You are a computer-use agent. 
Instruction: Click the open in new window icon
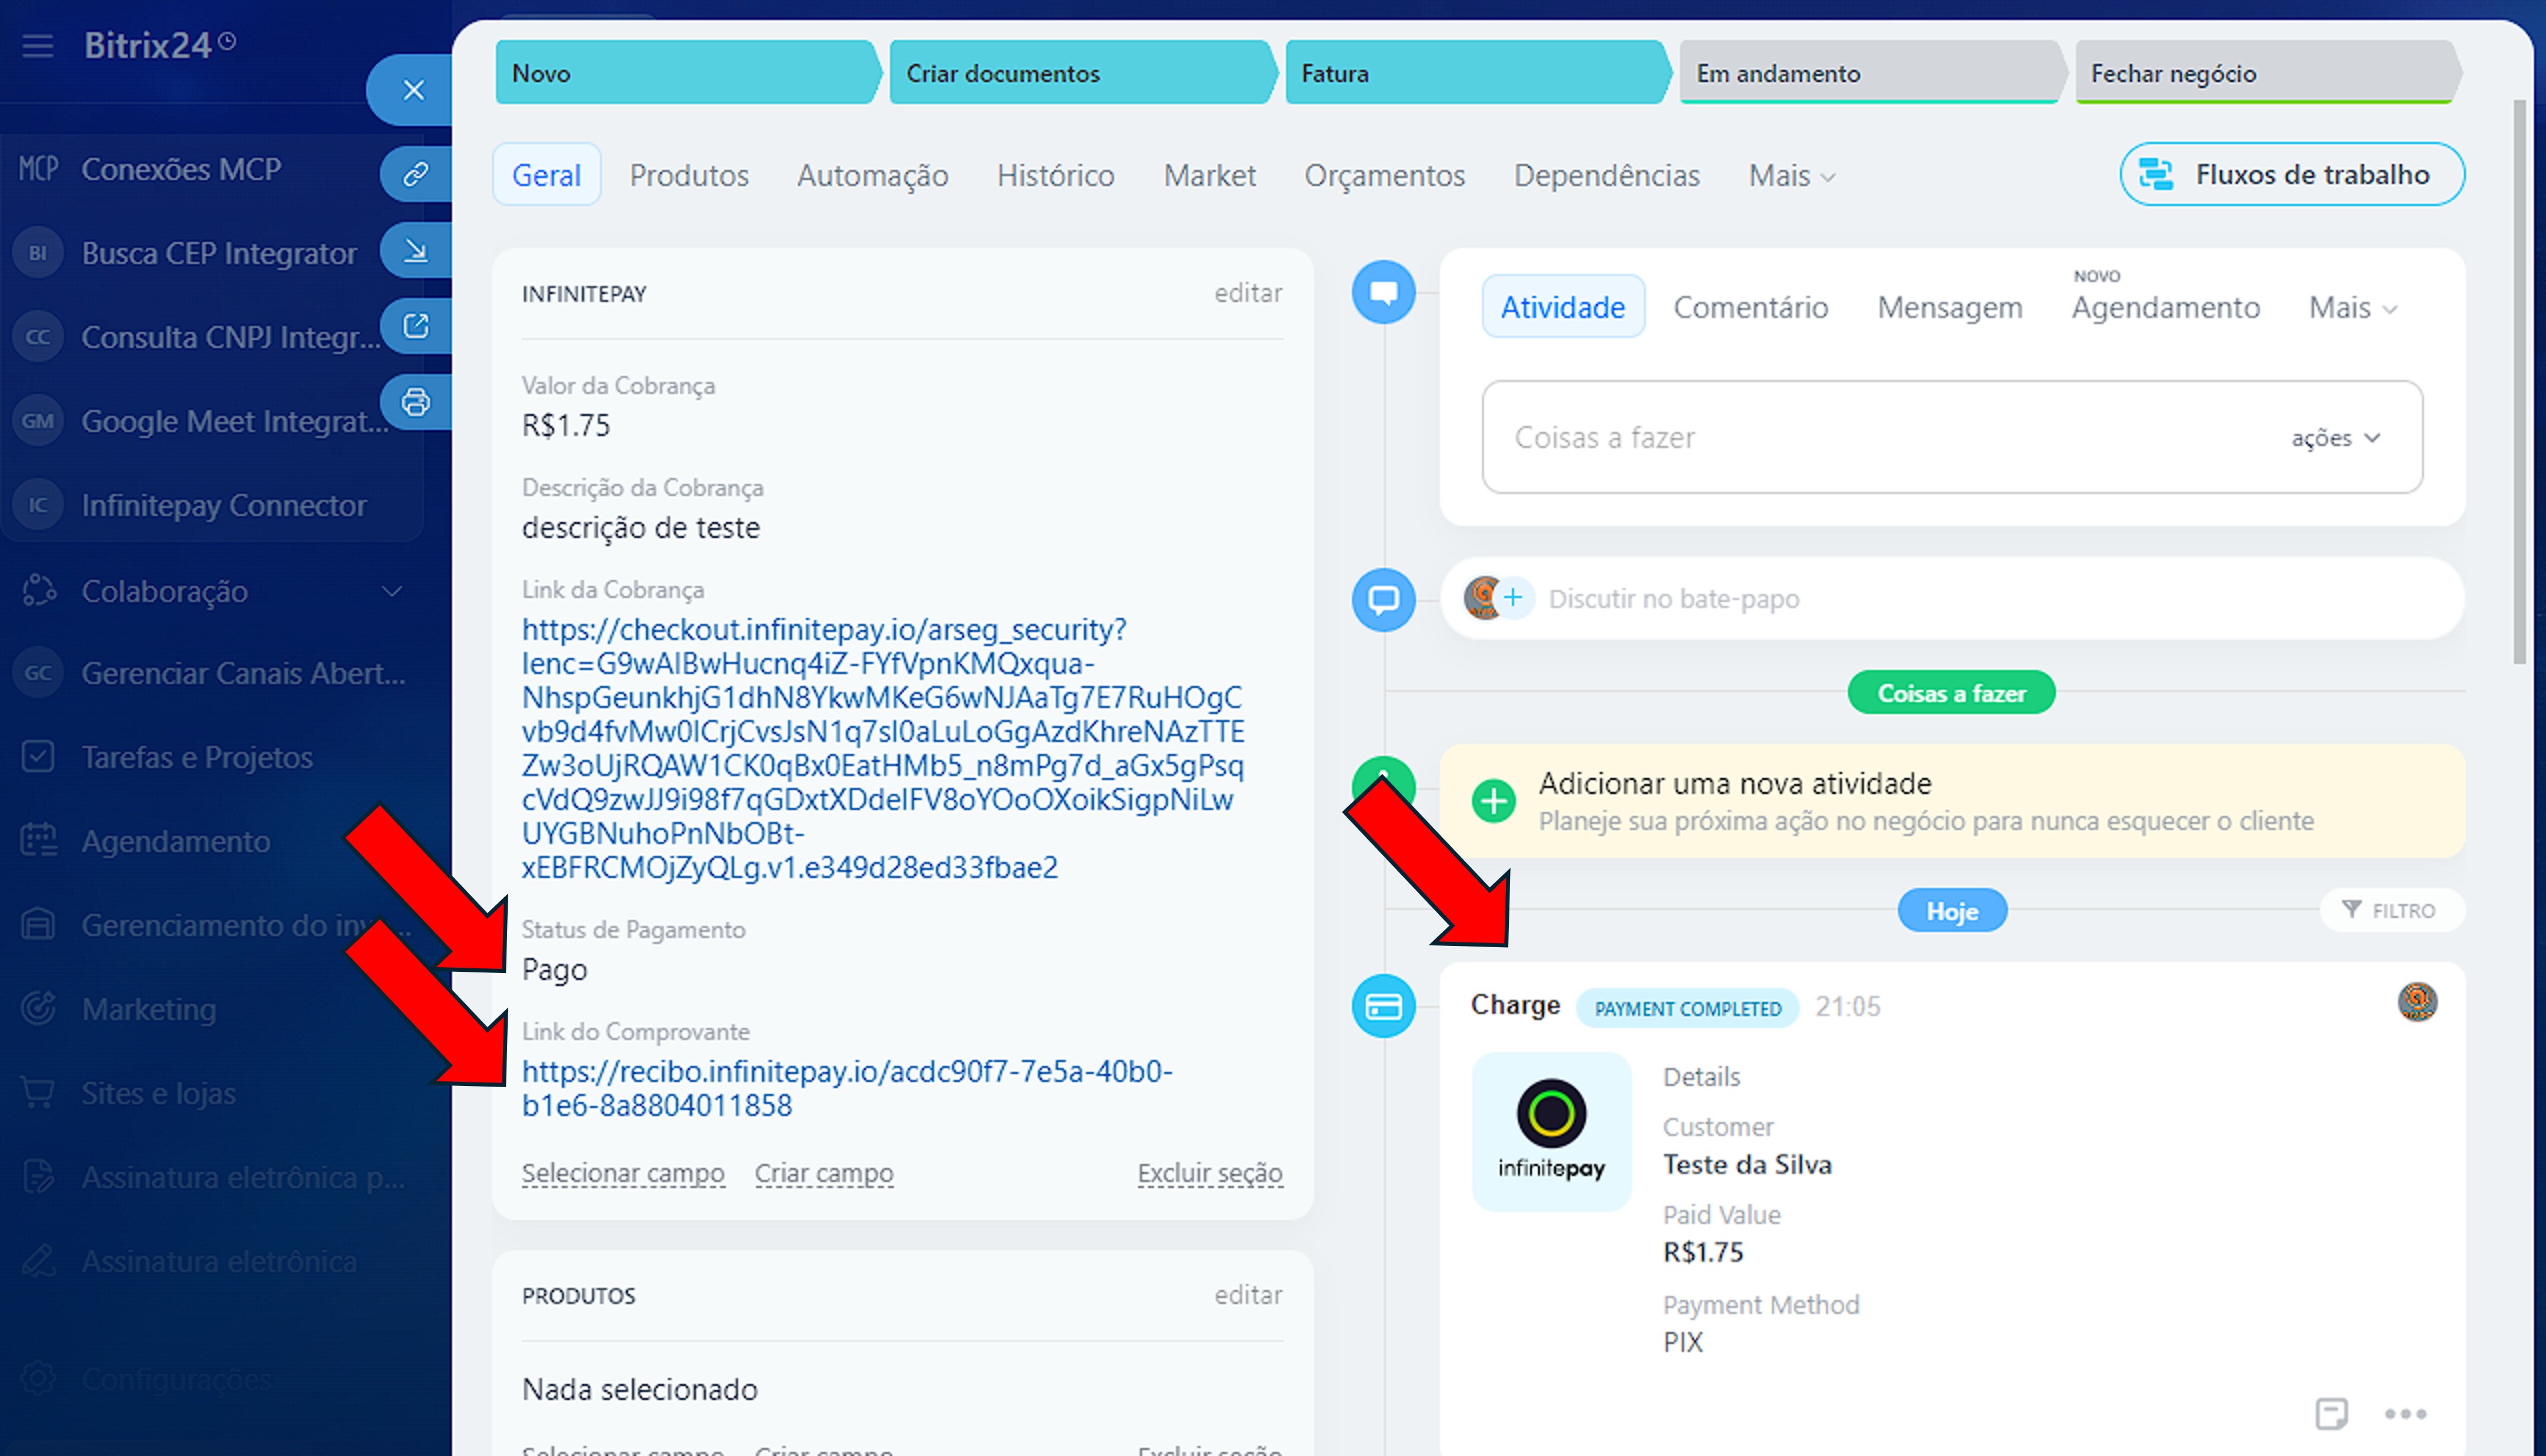(415, 326)
